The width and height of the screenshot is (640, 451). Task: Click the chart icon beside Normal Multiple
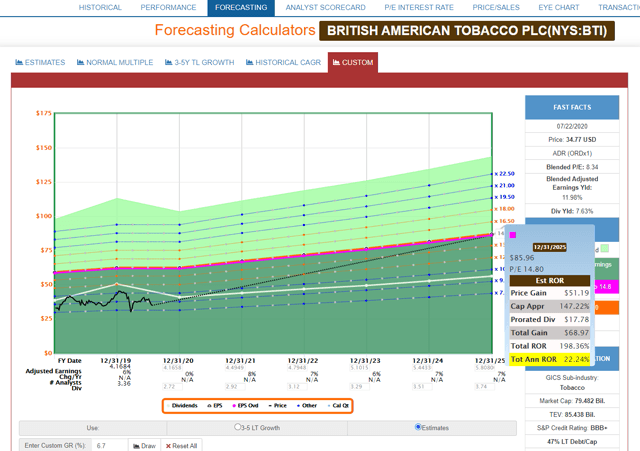tap(80, 62)
